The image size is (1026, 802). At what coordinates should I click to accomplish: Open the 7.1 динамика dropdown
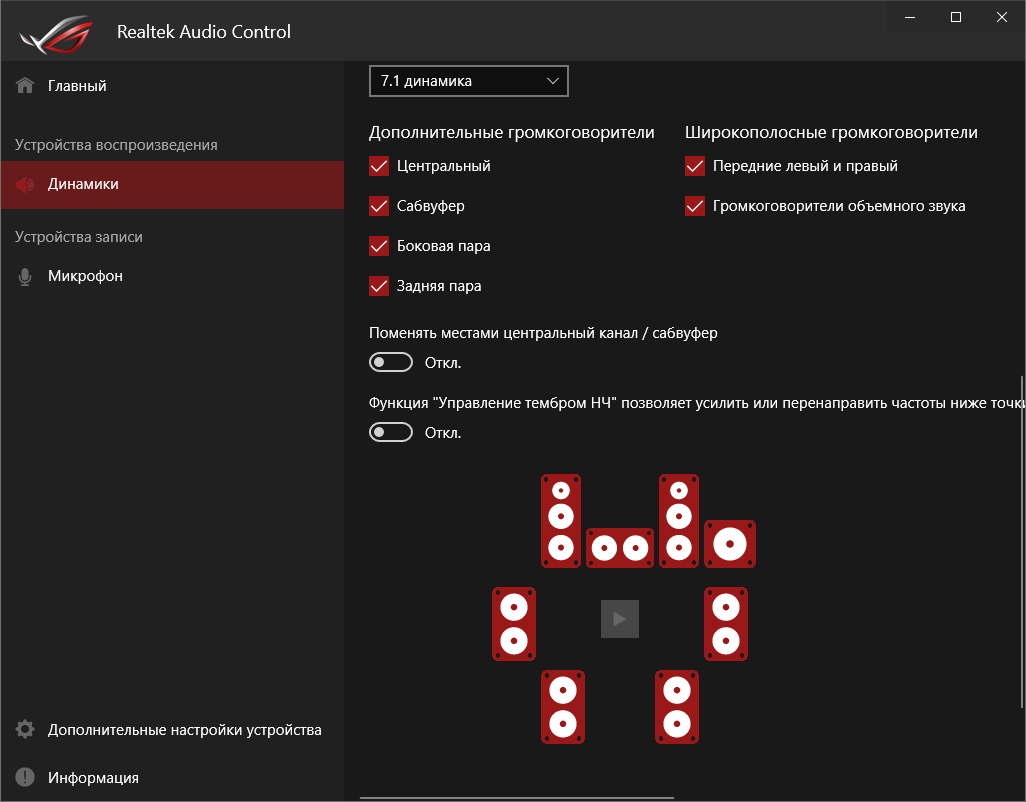pyautogui.click(x=468, y=81)
